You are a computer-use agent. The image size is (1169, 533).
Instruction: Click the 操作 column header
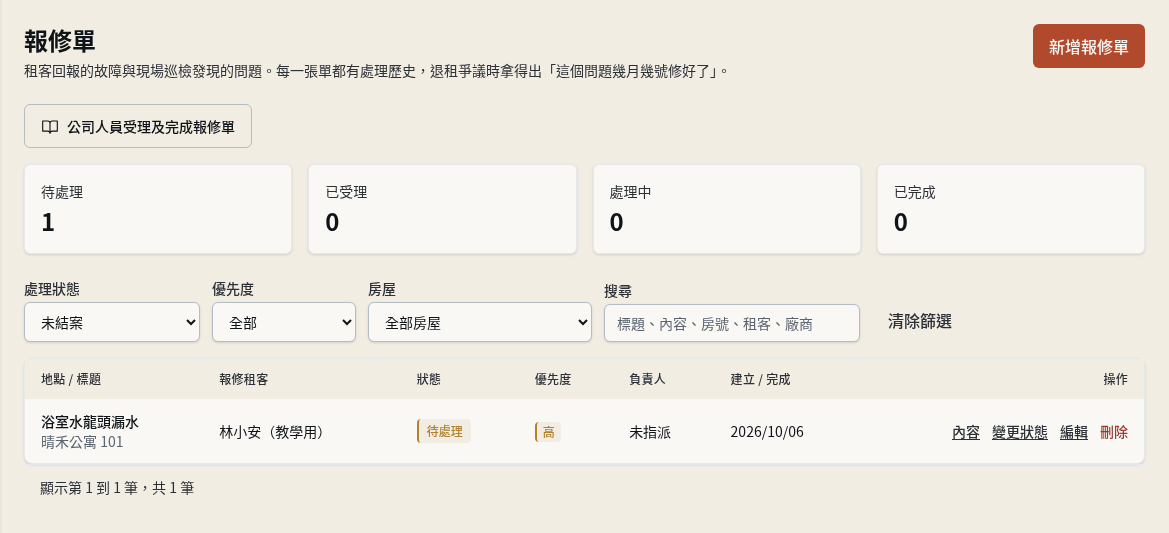(x=1115, y=379)
